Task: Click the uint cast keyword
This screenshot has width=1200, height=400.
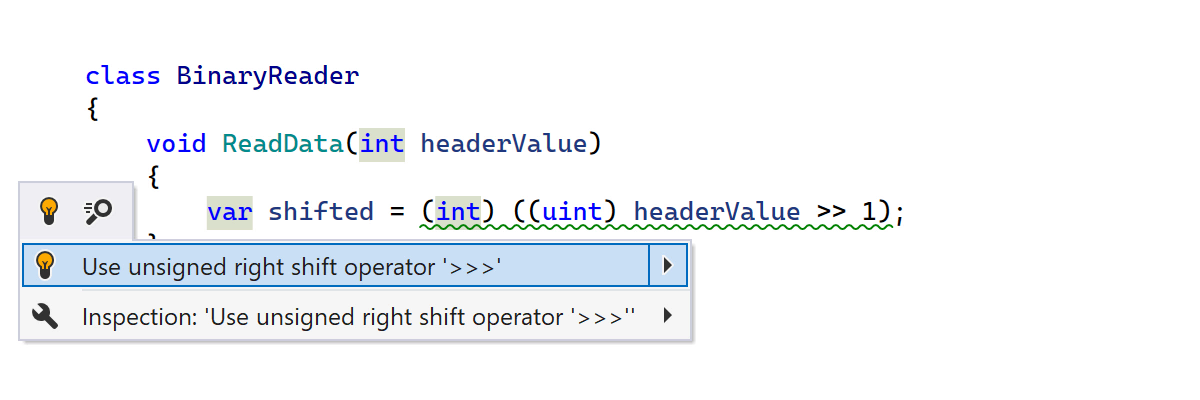Action: click(573, 212)
